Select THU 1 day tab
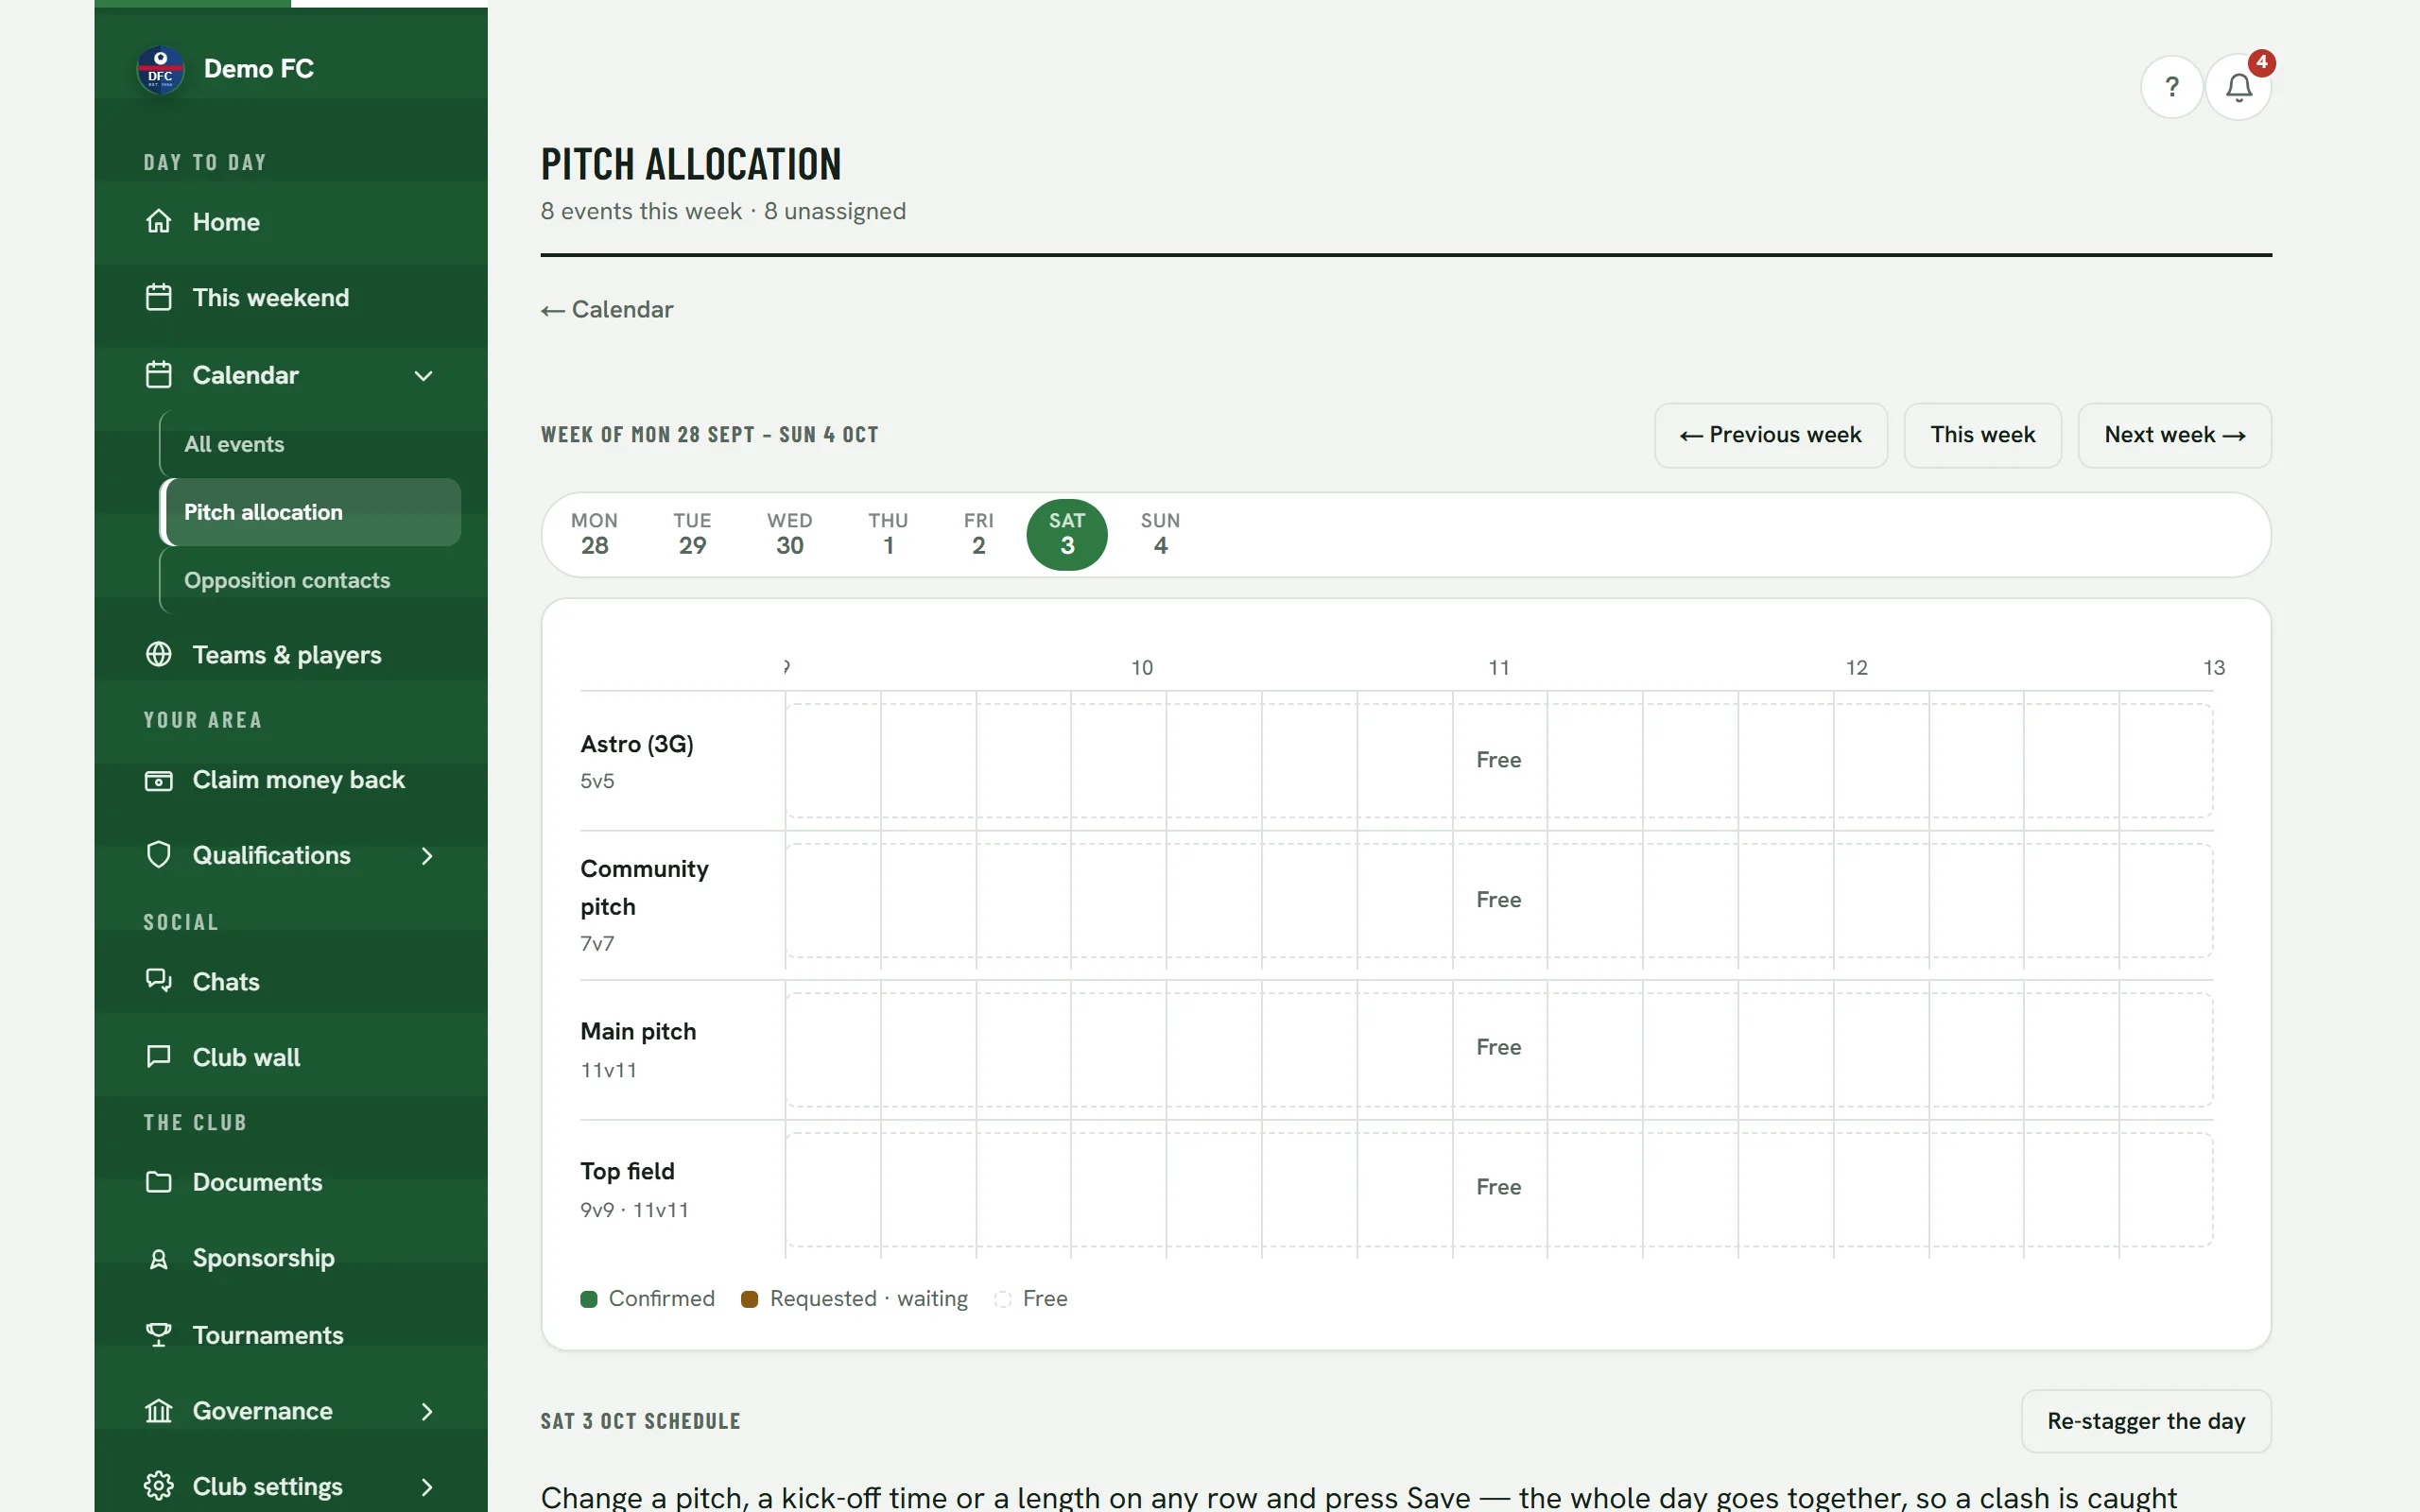This screenshot has width=2420, height=1512. (887, 534)
